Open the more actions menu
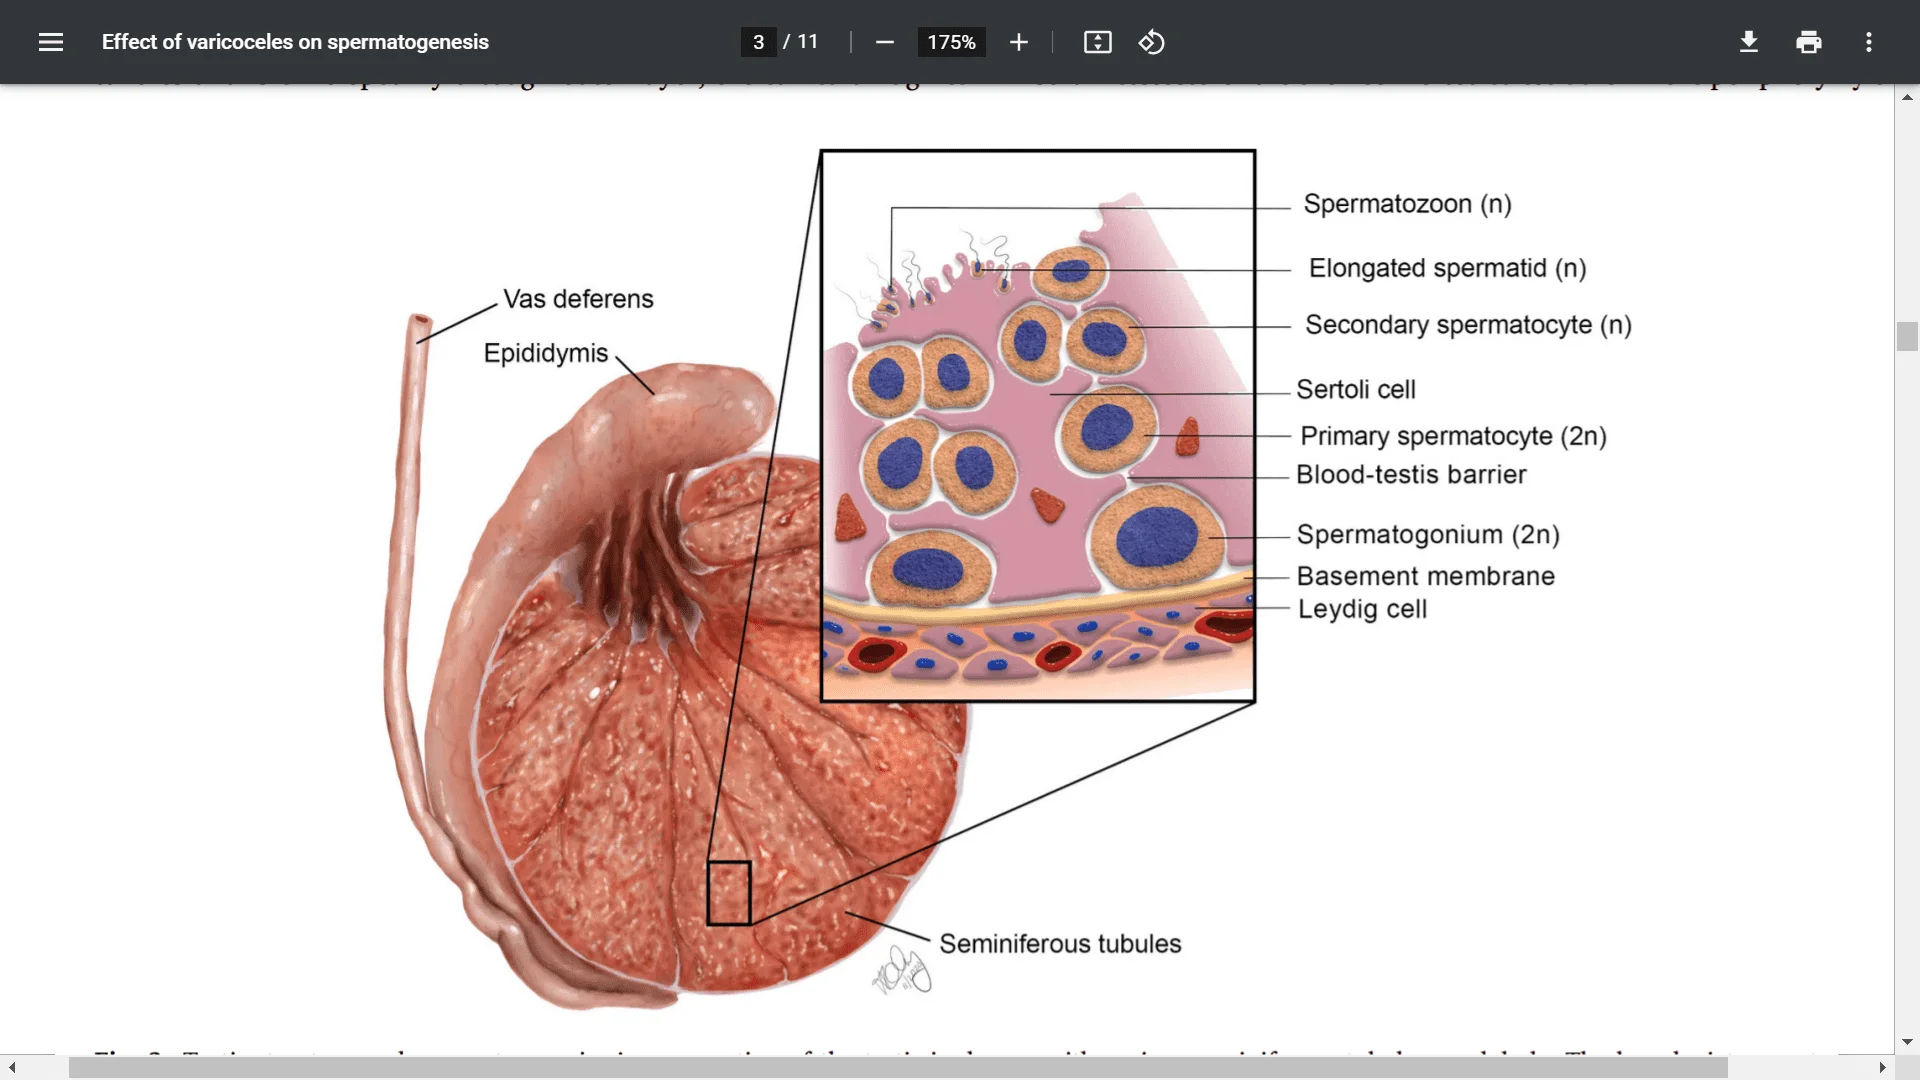The height and width of the screenshot is (1080, 1920). coord(1868,42)
